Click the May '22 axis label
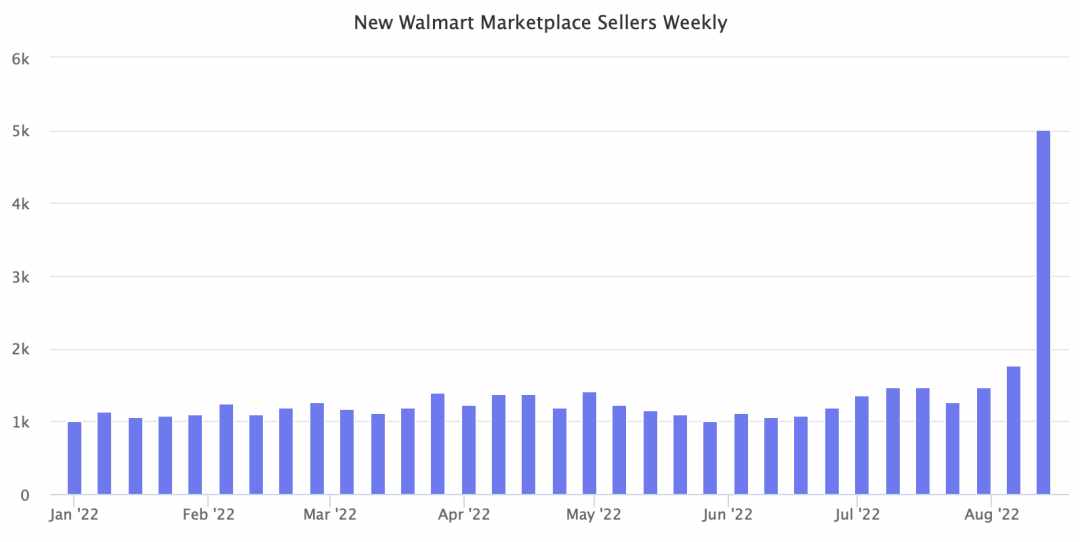Screen dimensions: 1080x542 coord(593,515)
